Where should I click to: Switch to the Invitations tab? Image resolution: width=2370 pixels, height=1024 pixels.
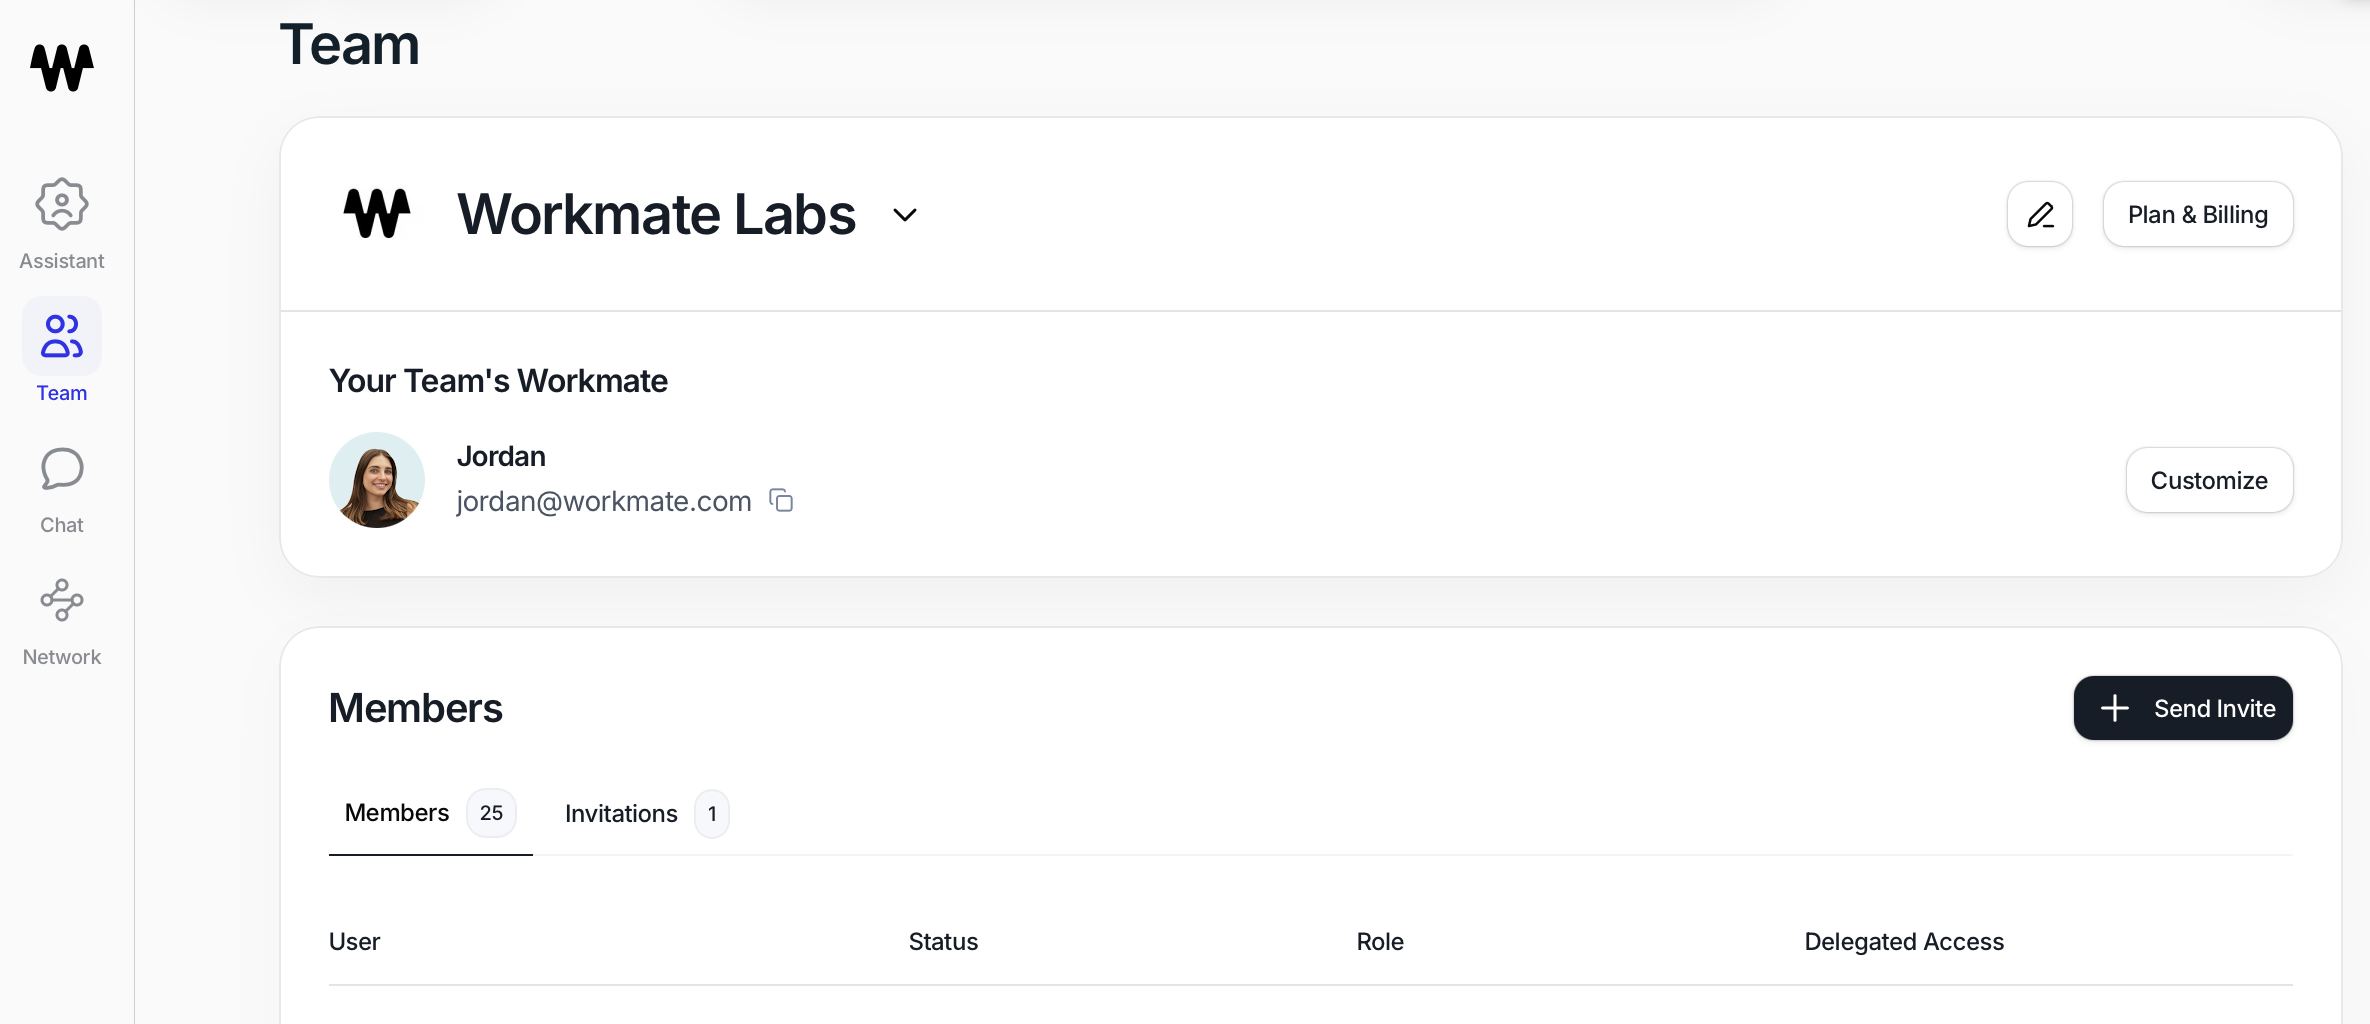coord(646,814)
